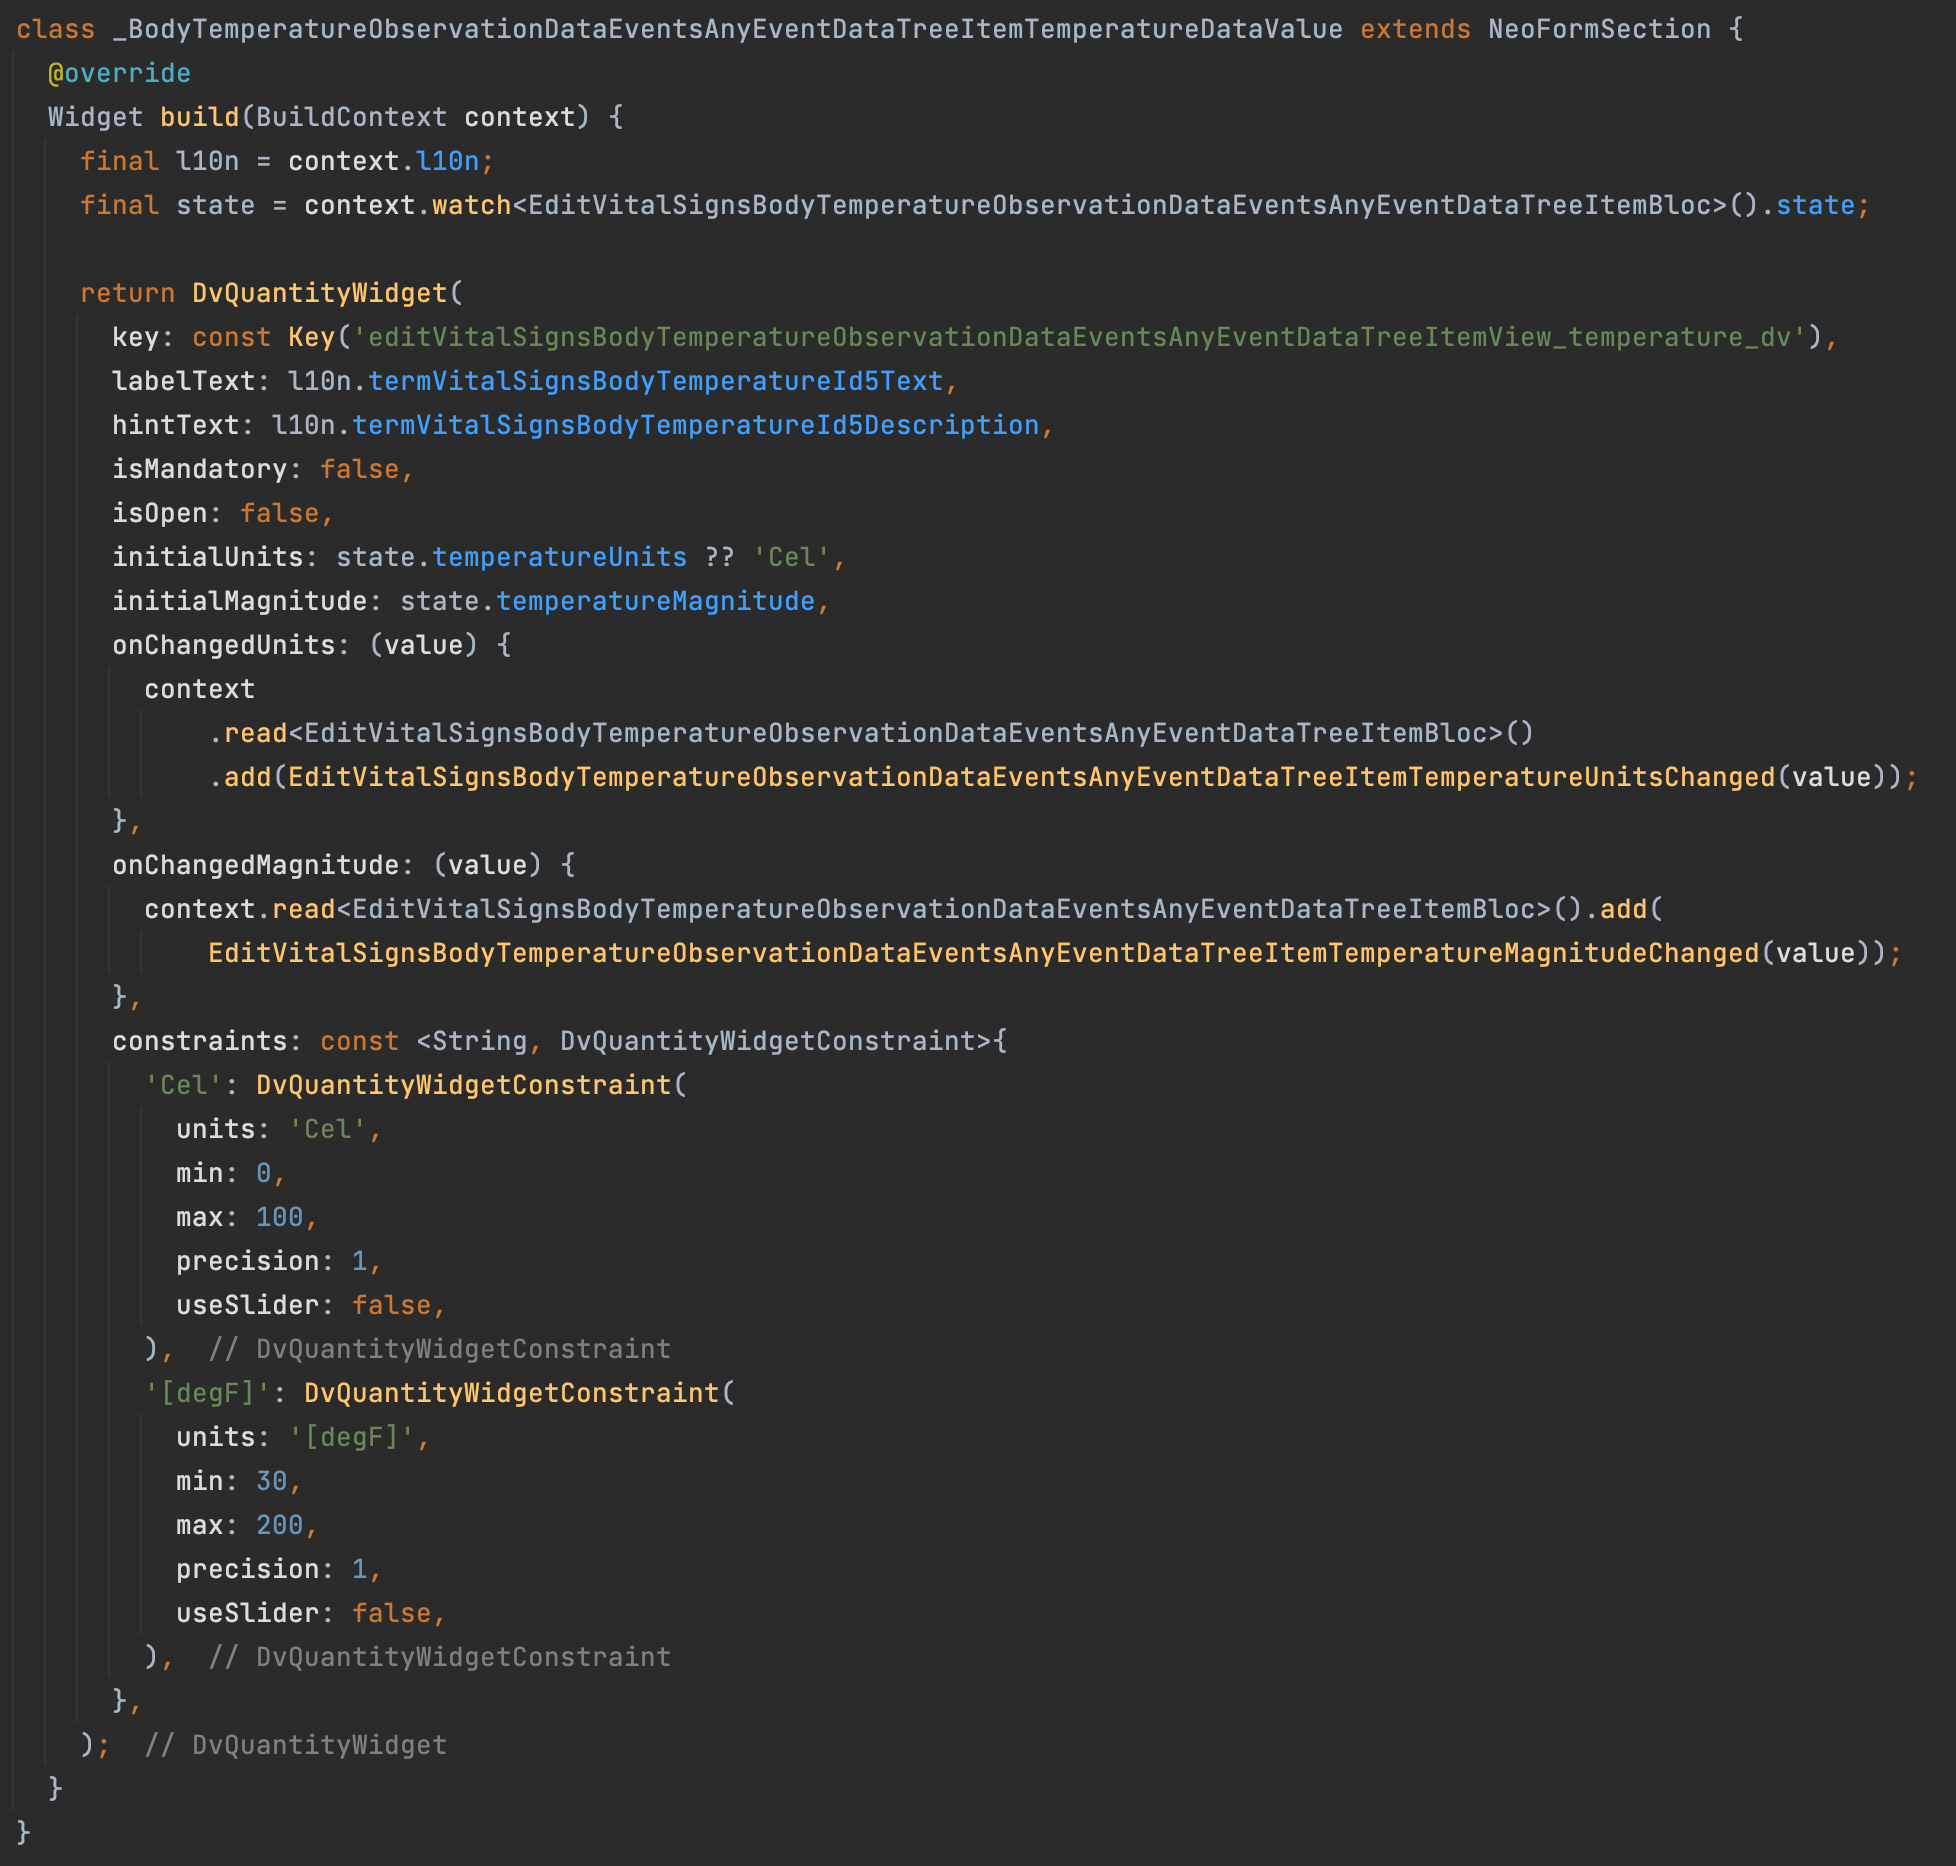This screenshot has height=1866, width=1956.
Task: Click the class name _BodyTemperatureObservationDataEventsAnyEventDataTreeItemTemperatureDataValue
Action: point(728,29)
